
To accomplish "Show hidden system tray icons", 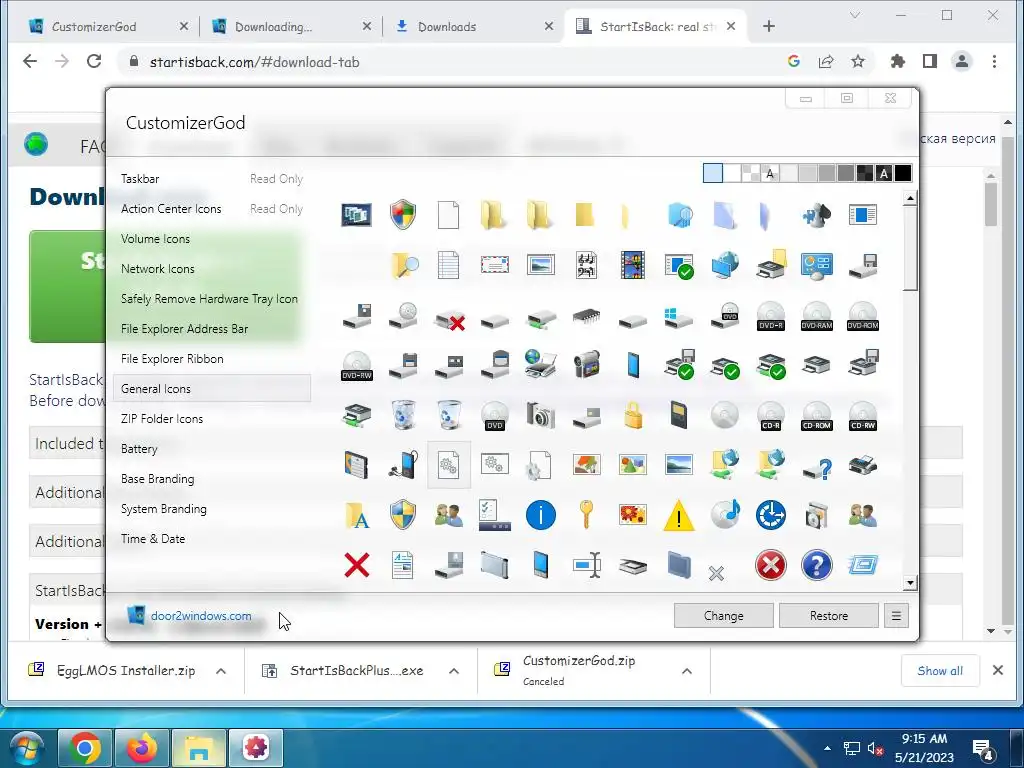I will 827,748.
